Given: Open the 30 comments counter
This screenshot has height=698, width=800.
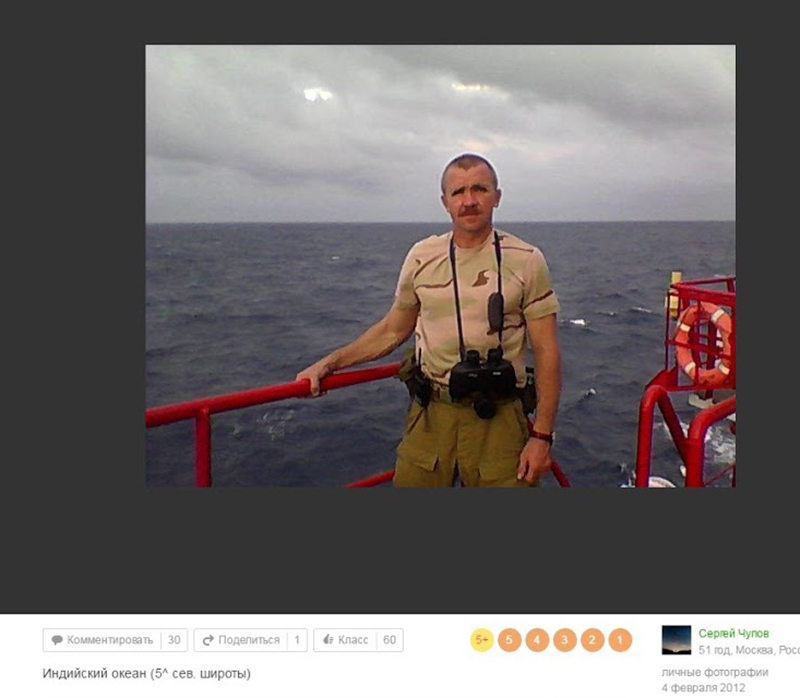Looking at the screenshot, I should click(x=174, y=640).
